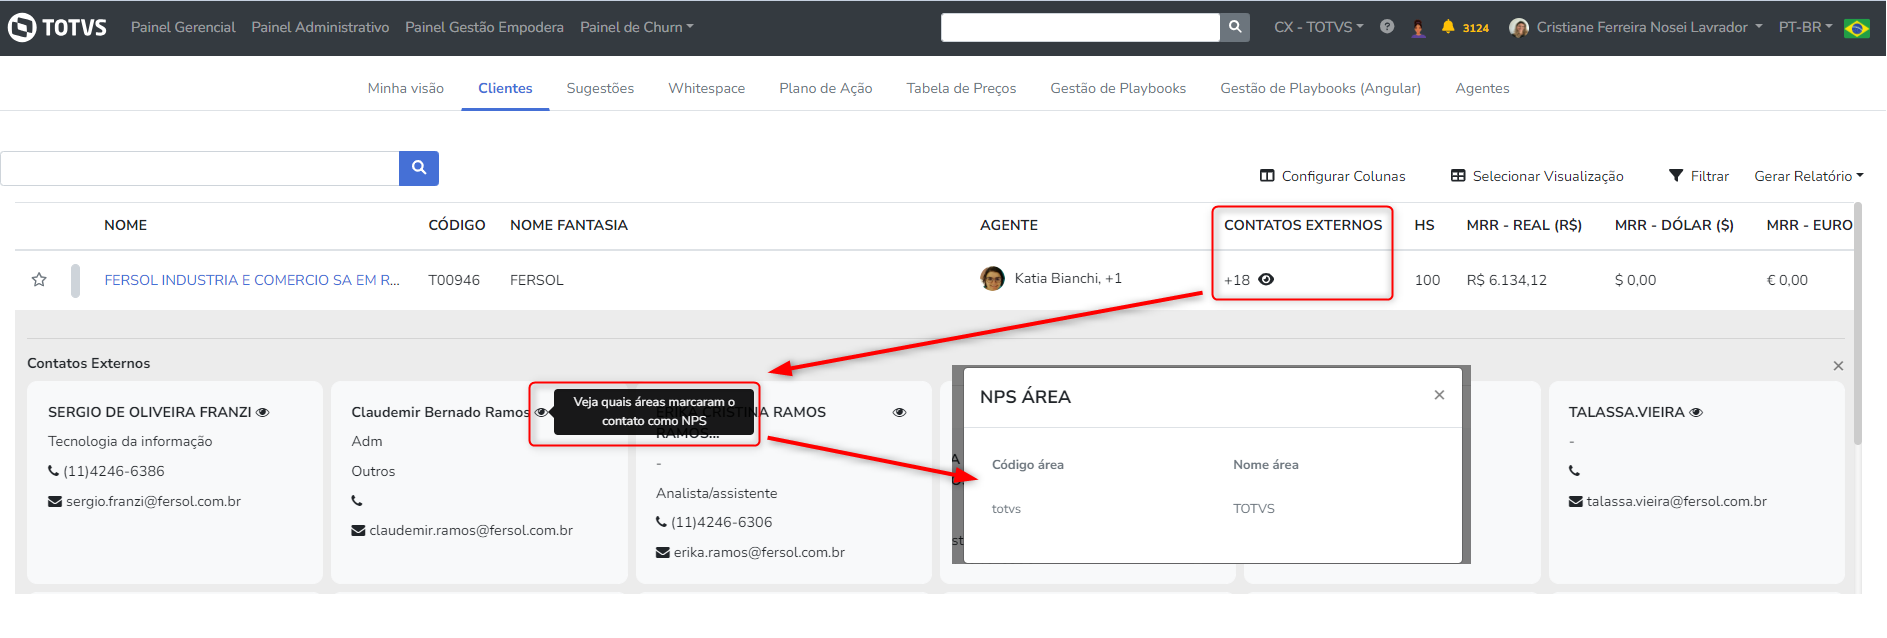
Task: Click phone icon in TALASSA.VIEIRA card
Action: coord(1574,471)
